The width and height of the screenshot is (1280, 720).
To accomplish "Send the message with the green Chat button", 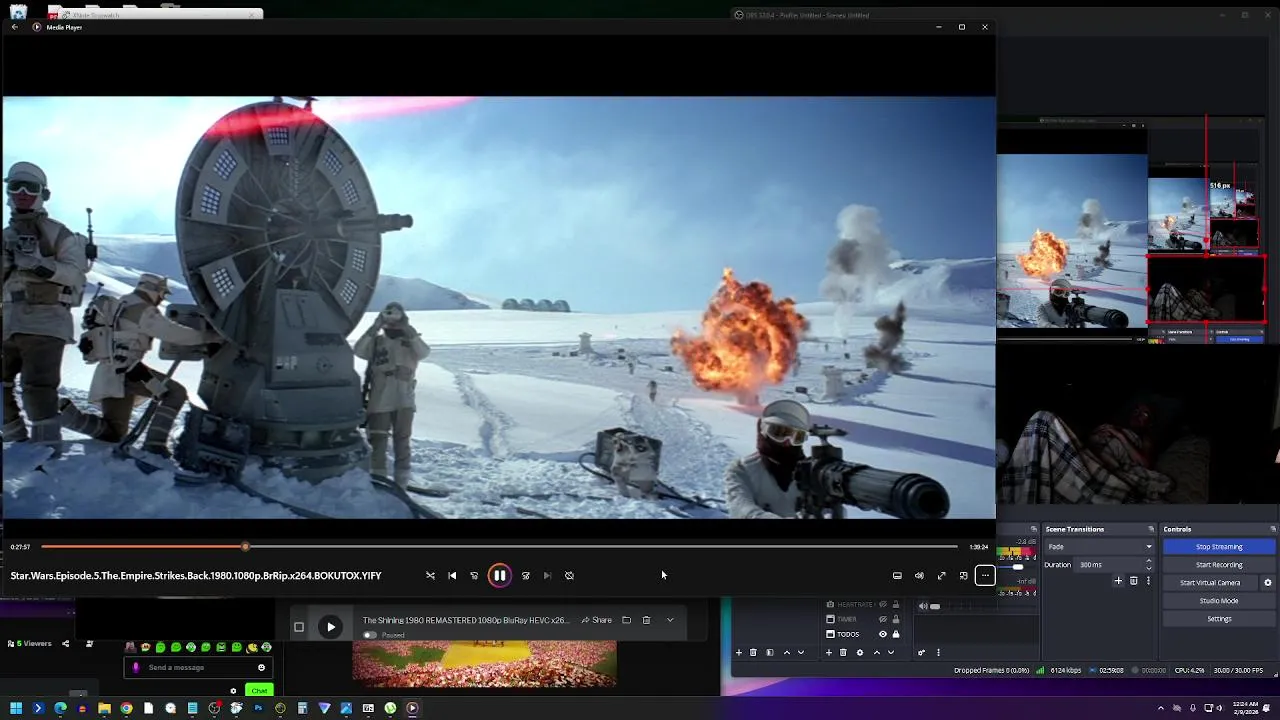I will (x=259, y=691).
